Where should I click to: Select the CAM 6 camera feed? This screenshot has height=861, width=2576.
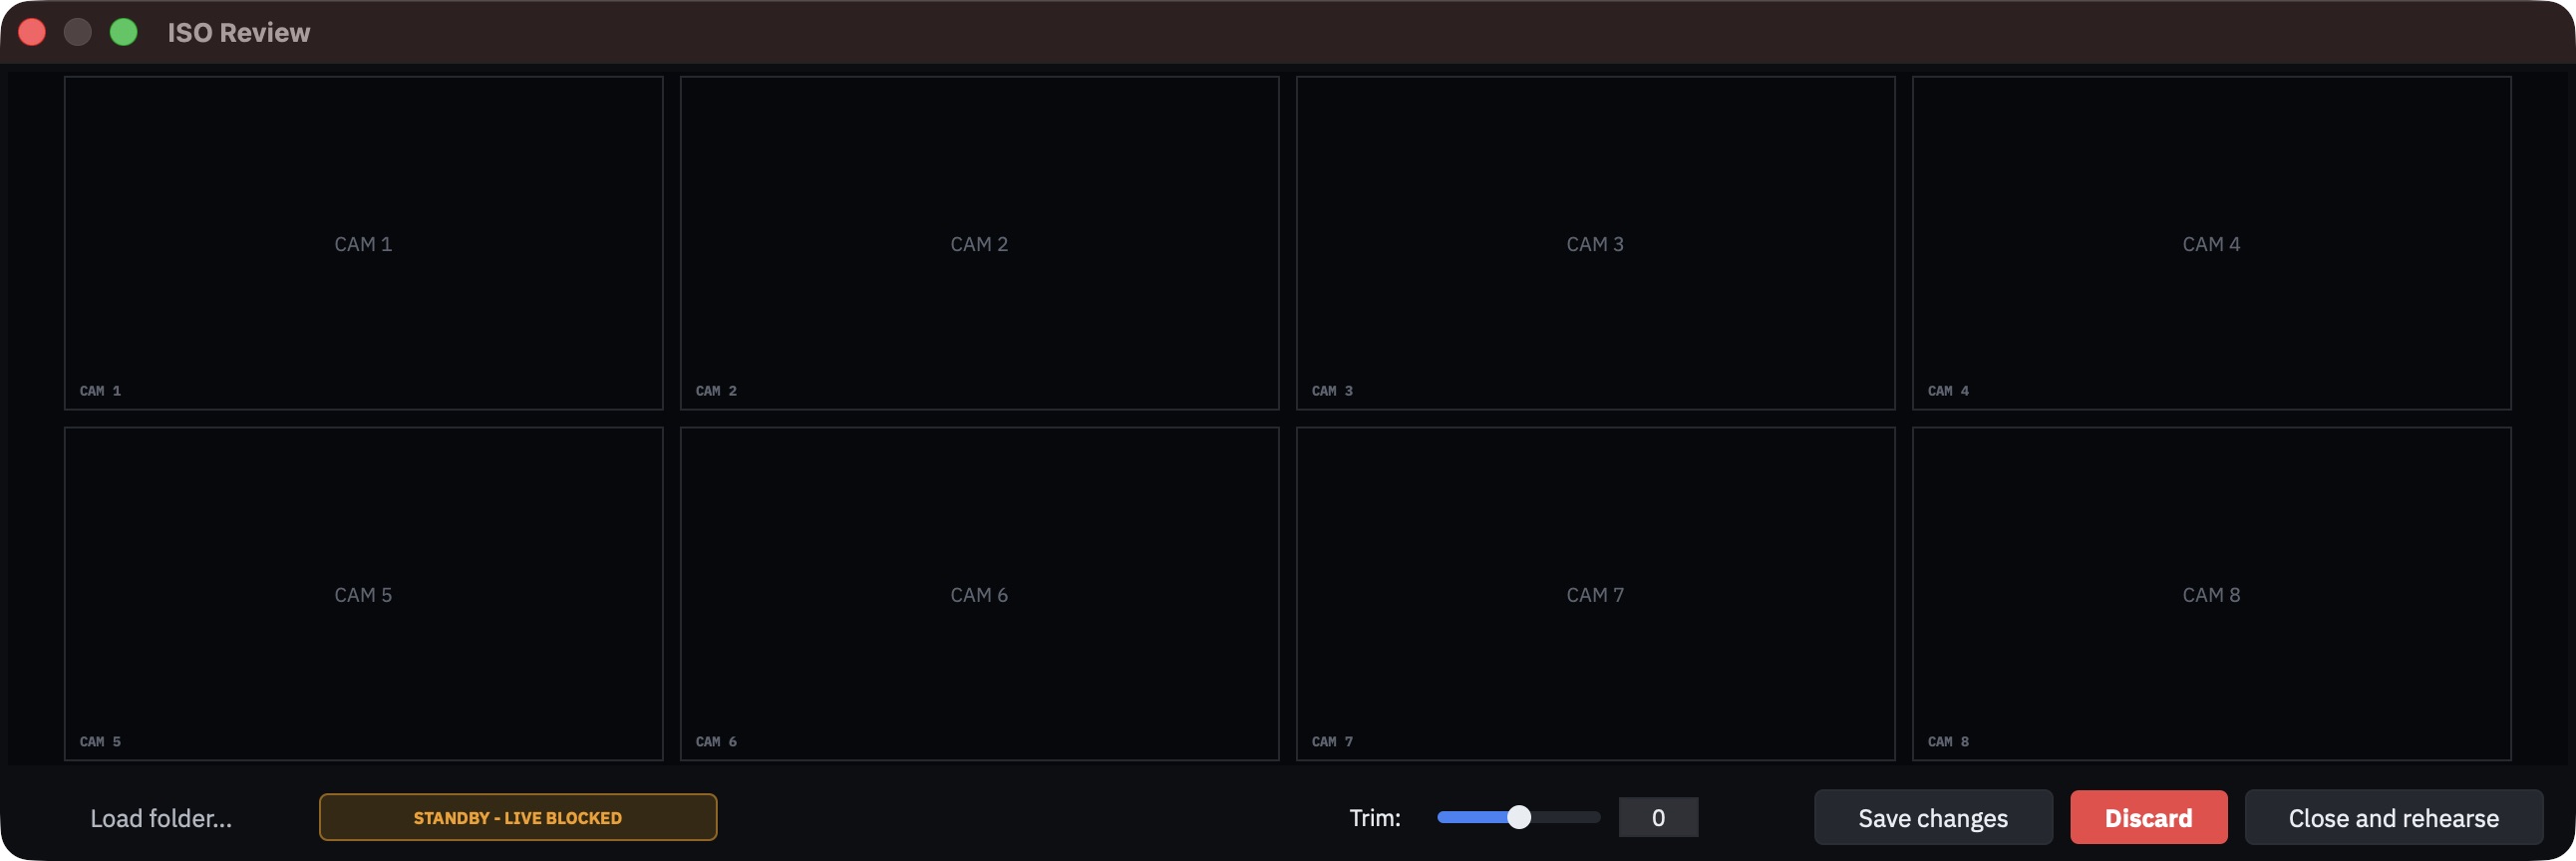pos(979,594)
